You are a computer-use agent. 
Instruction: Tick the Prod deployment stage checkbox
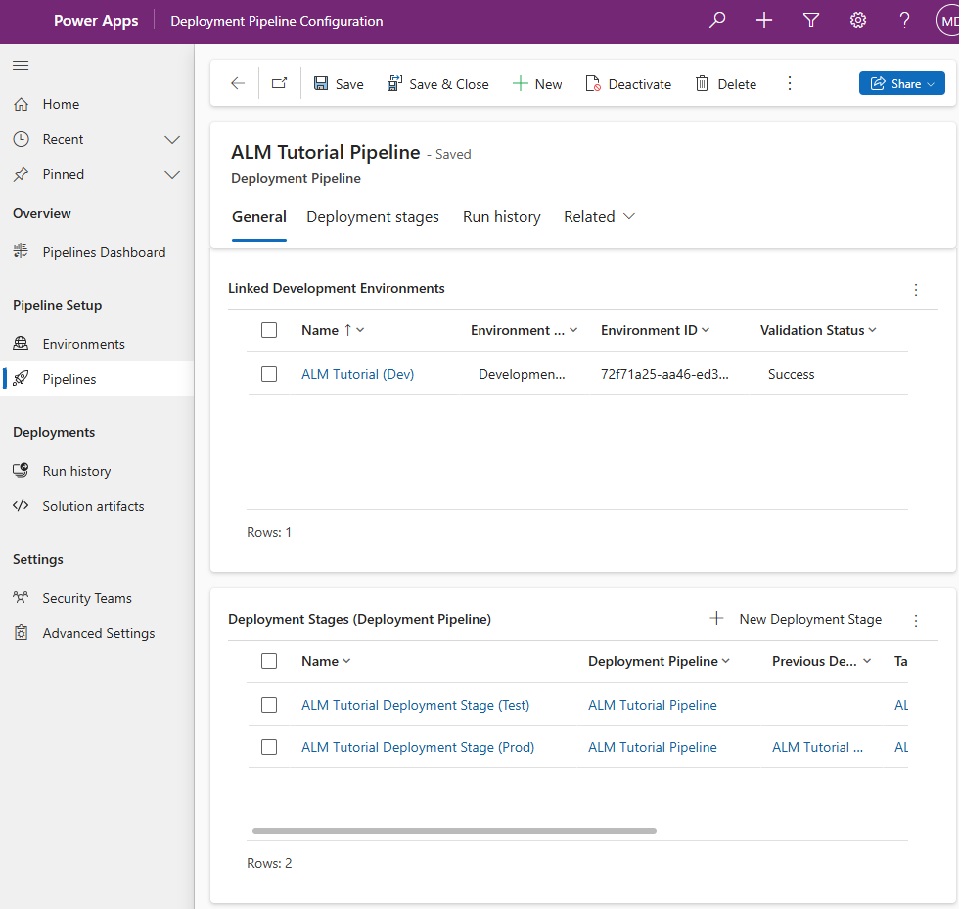[x=269, y=747]
